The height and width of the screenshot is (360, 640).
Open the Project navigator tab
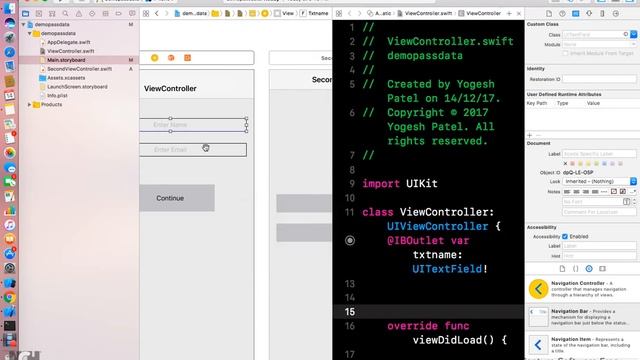(25, 13)
